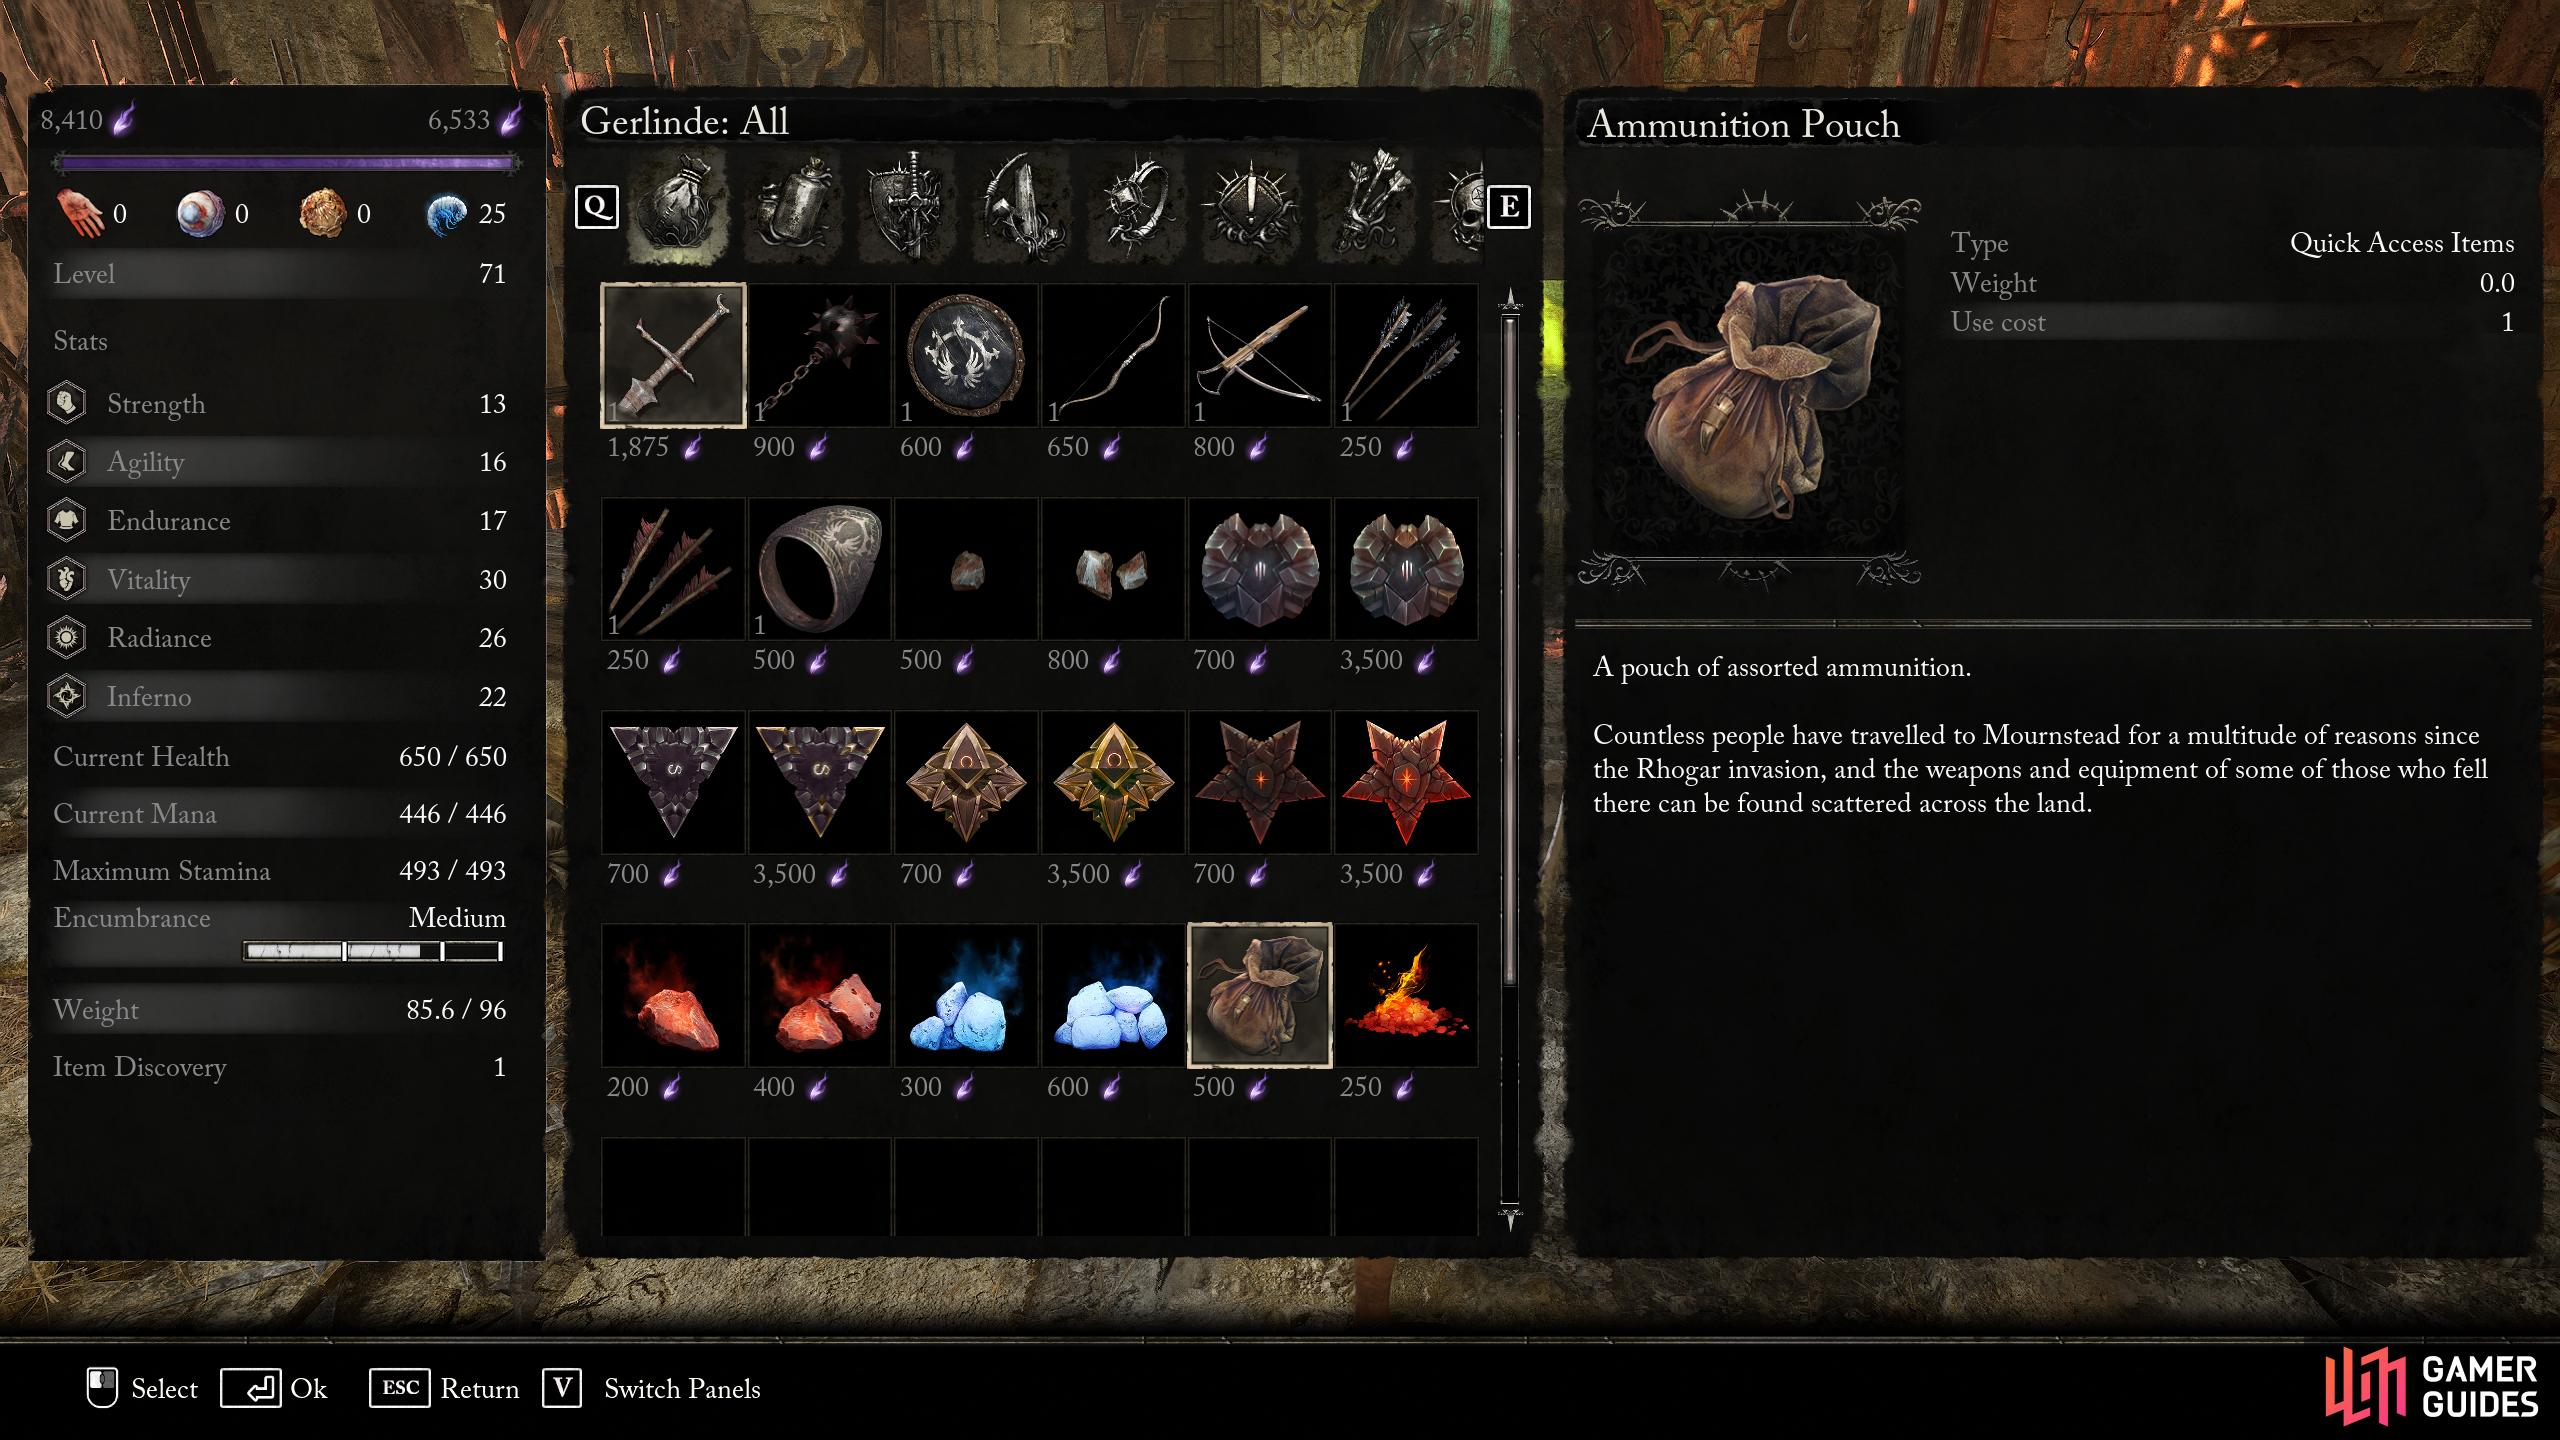Click the Q previous category button
This screenshot has height=1440, width=2560.
(x=597, y=207)
